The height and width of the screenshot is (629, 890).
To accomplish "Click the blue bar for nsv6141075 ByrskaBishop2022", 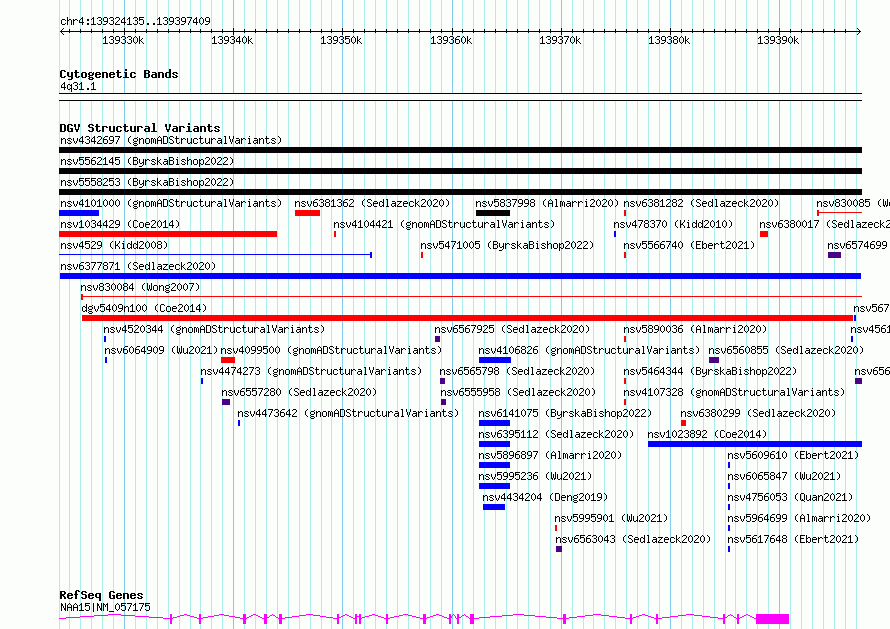I will point(494,423).
